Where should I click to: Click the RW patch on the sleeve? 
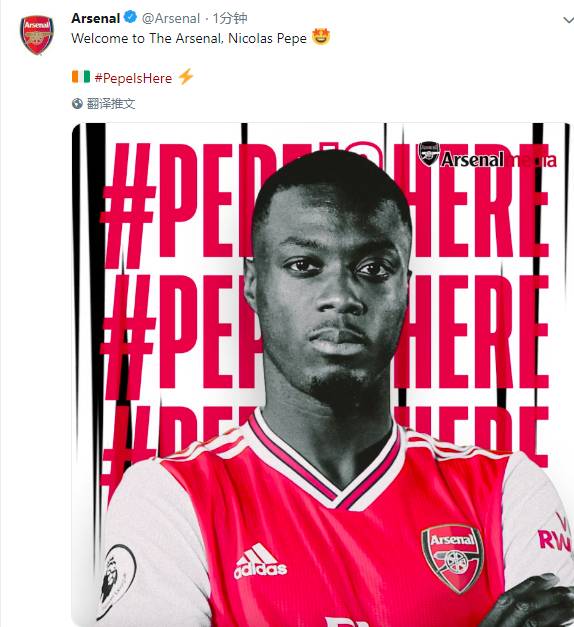[554, 536]
